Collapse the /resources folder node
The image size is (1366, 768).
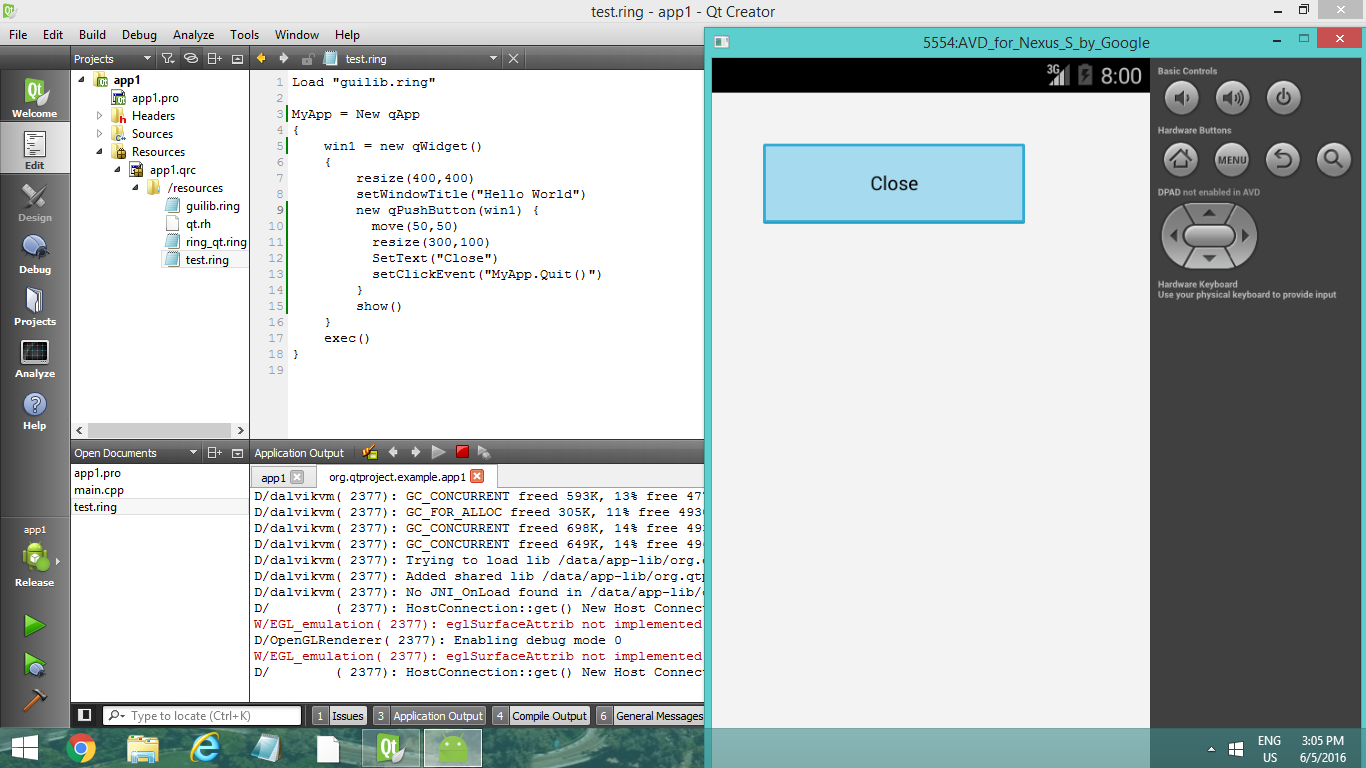click(135, 188)
